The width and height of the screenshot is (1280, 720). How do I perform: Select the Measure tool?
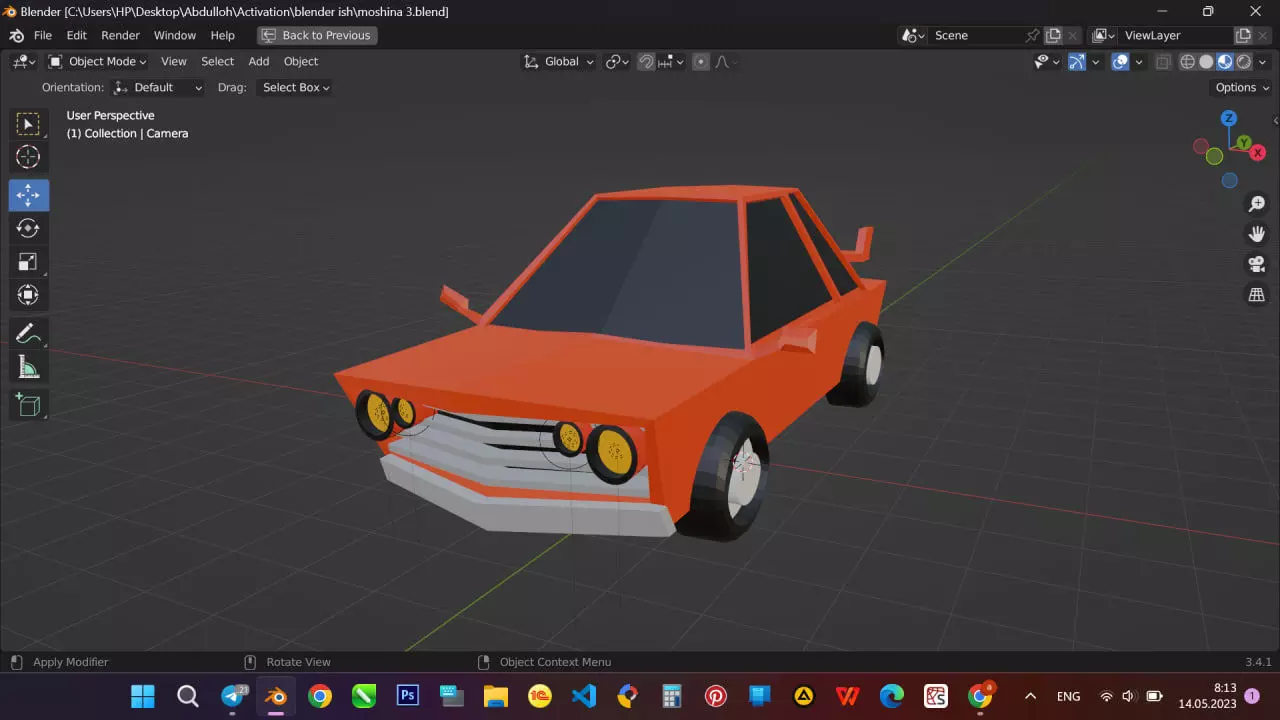[x=28, y=367]
